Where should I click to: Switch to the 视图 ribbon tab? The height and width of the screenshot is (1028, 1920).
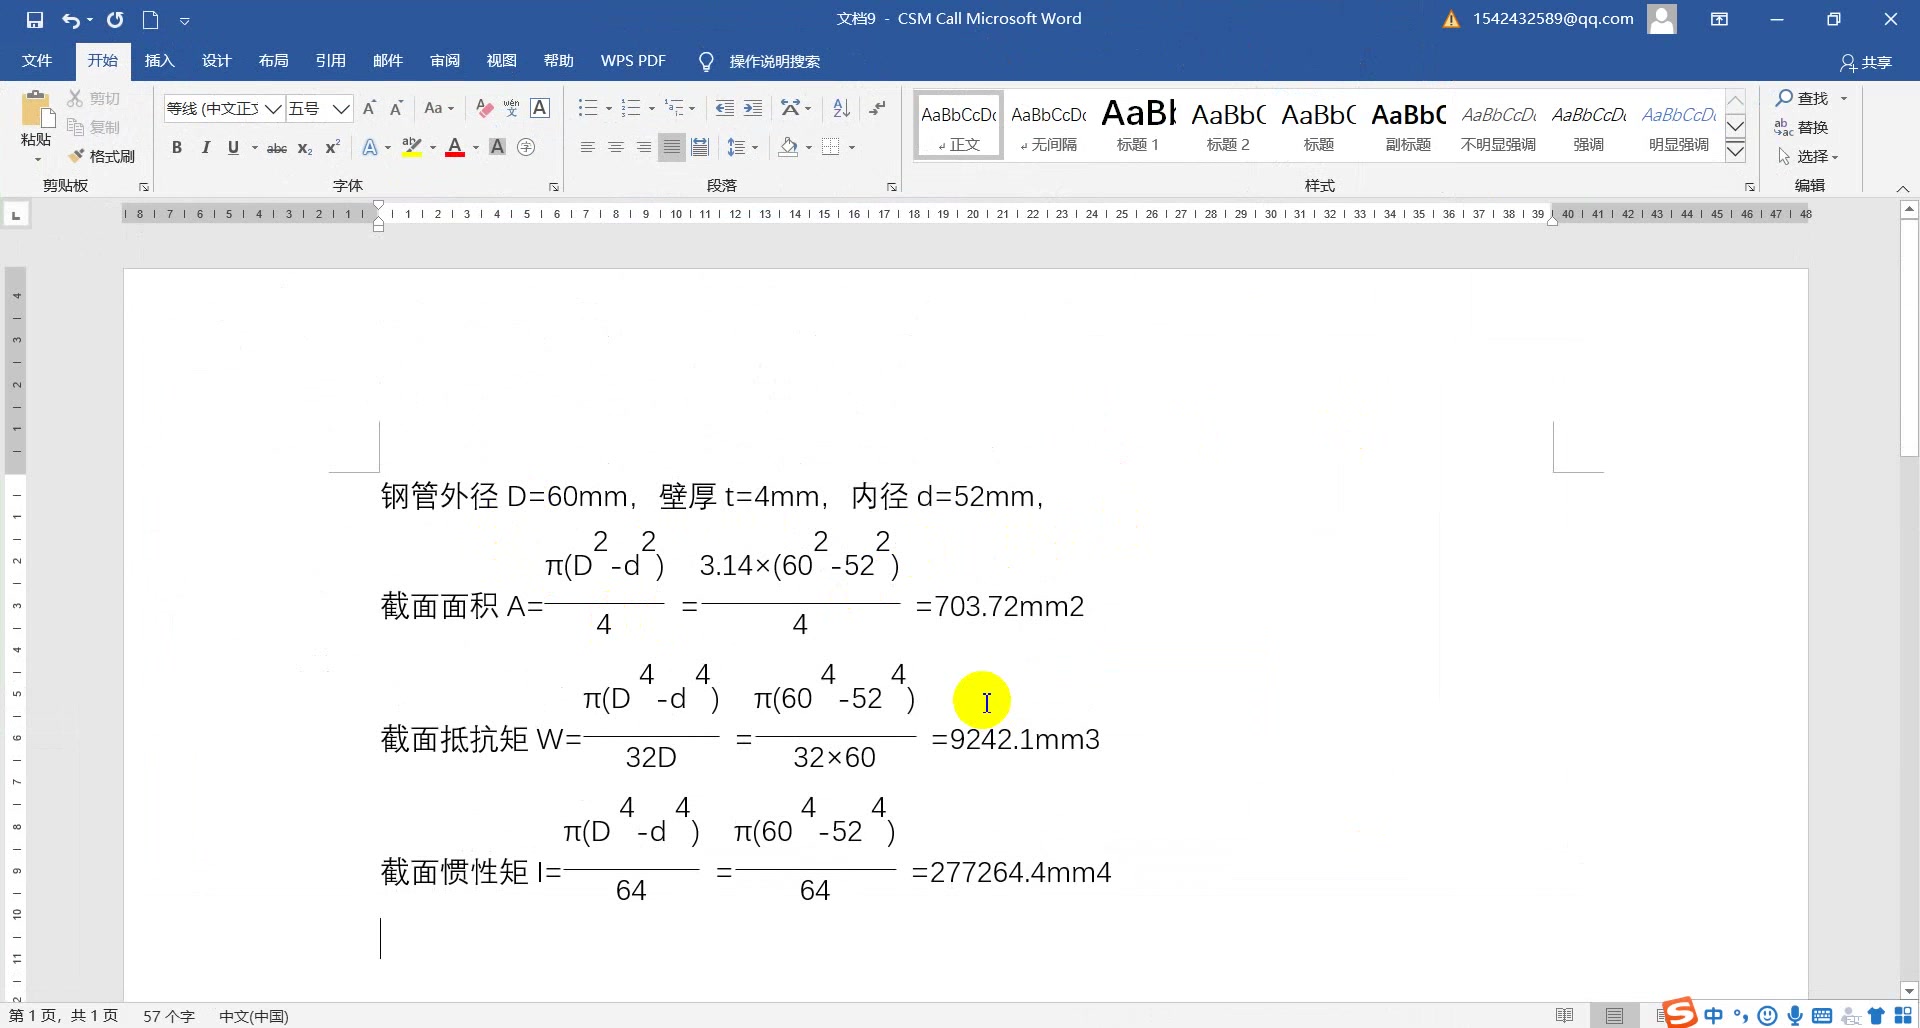502,60
